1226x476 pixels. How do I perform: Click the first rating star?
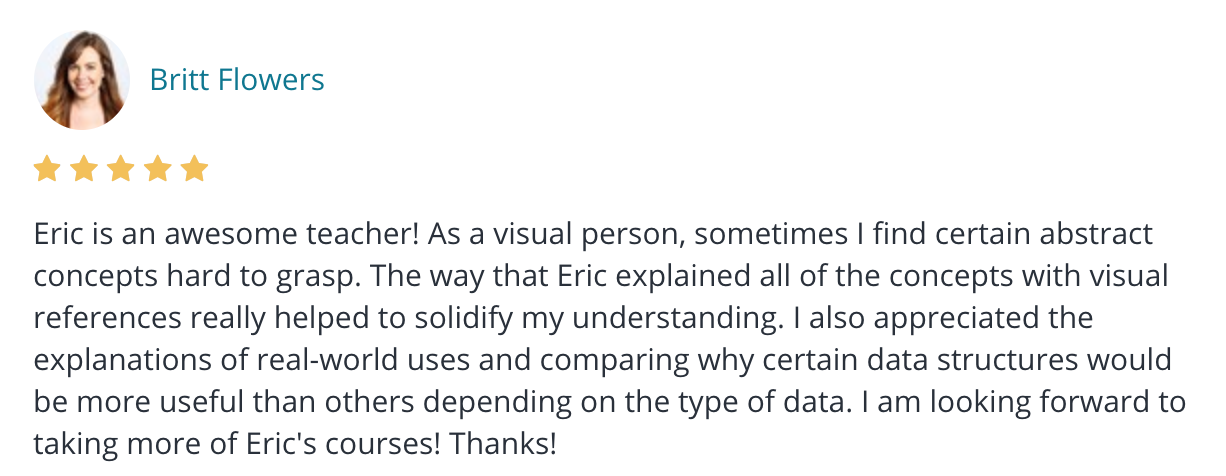coord(47,169)
